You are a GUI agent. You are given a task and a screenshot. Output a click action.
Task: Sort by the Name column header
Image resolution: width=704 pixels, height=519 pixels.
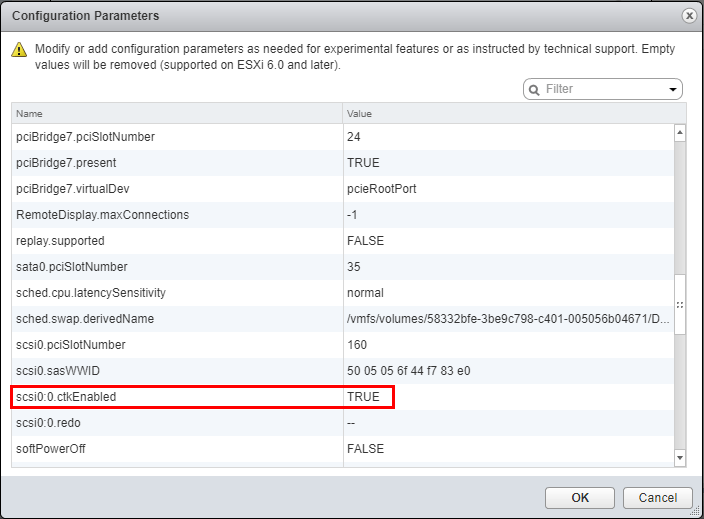click(x=177, y=114)
